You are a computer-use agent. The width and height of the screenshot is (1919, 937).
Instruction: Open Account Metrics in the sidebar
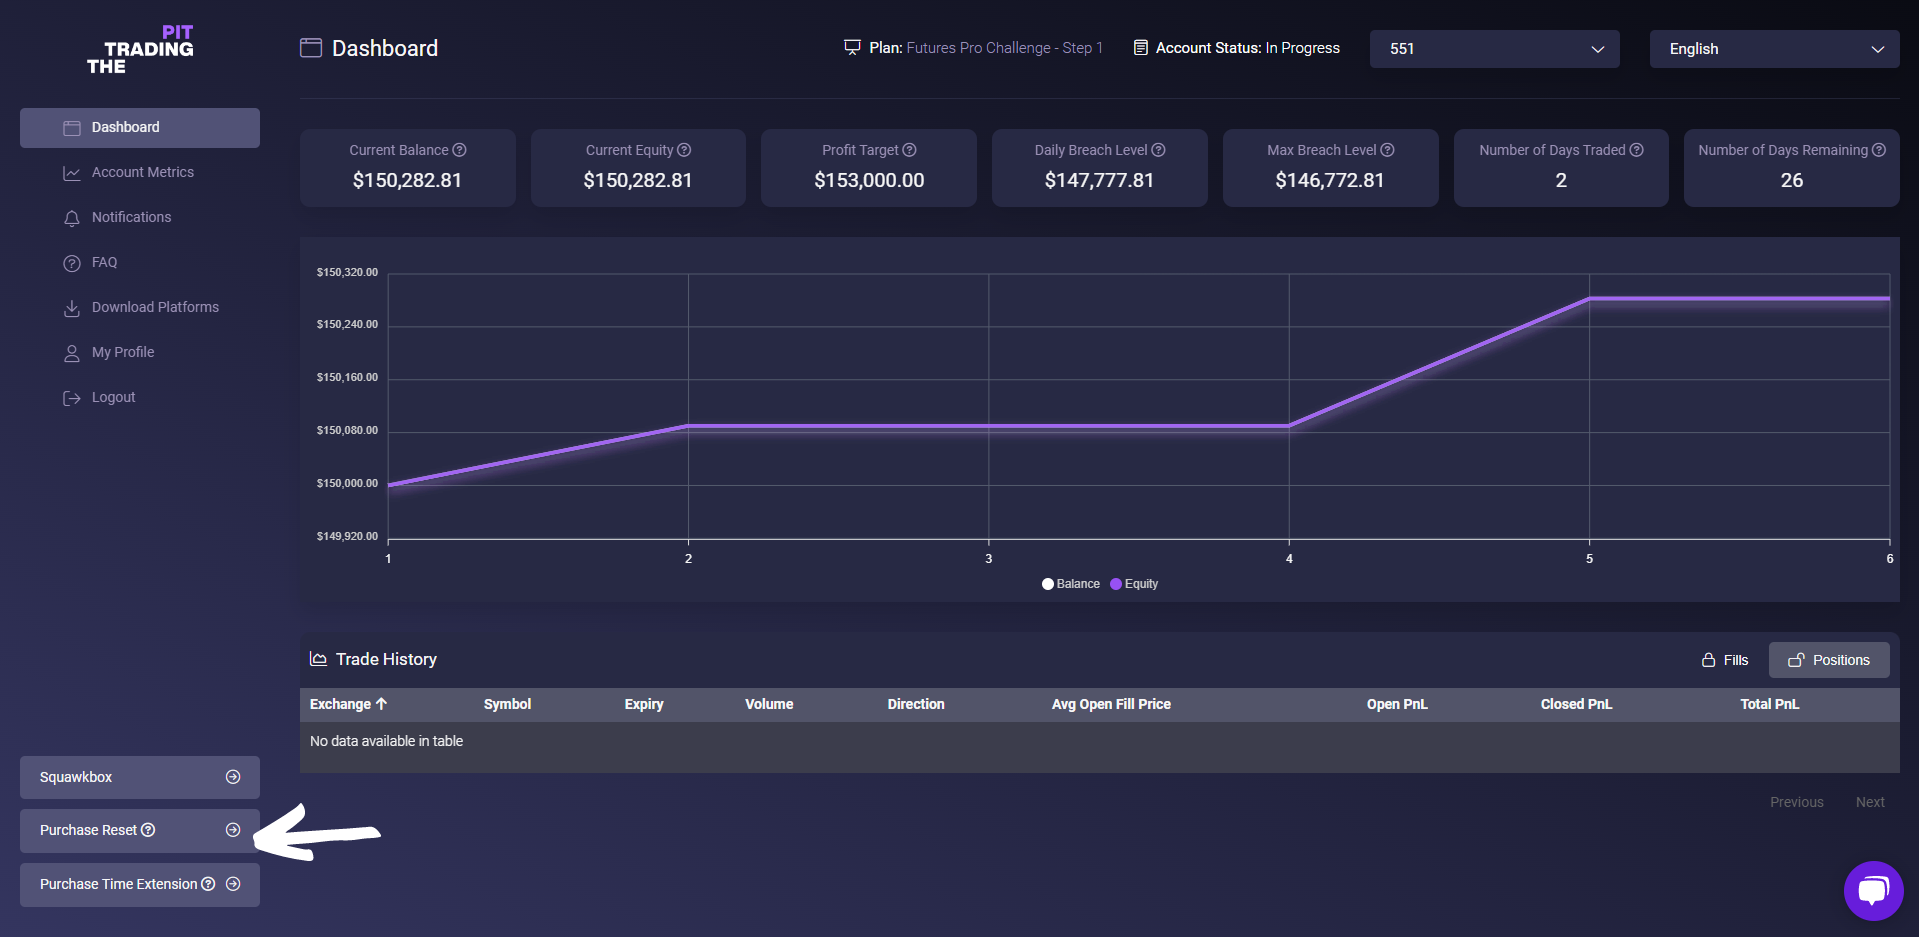click(x=142, y=172)
